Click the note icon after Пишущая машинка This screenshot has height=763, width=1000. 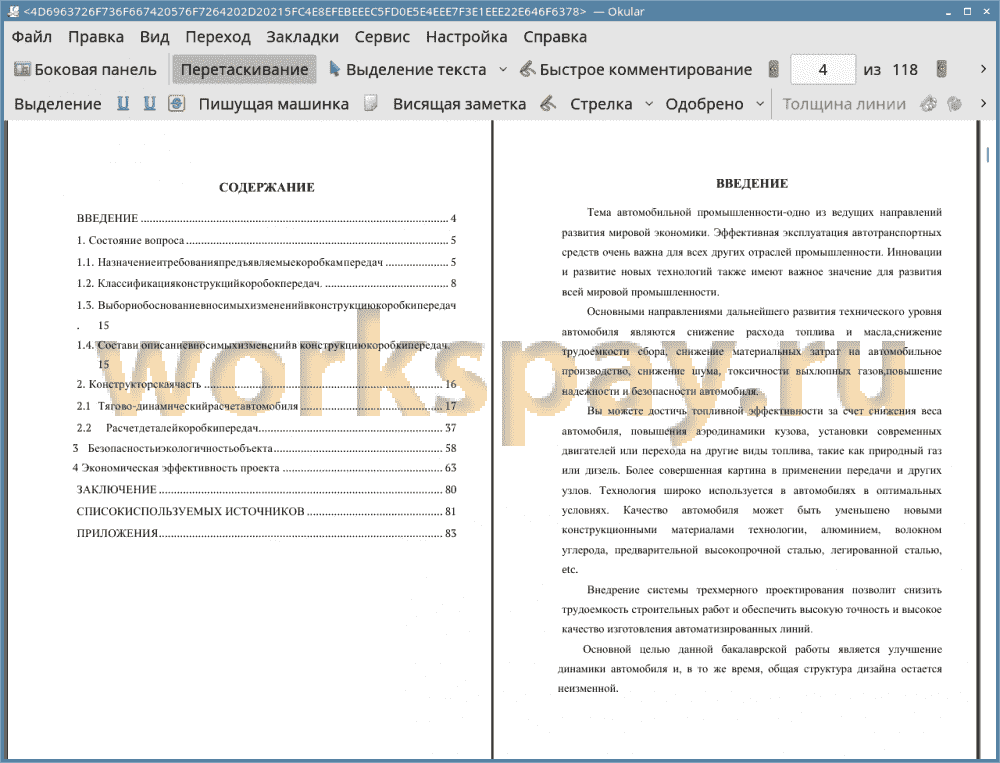tap(371, 103)
